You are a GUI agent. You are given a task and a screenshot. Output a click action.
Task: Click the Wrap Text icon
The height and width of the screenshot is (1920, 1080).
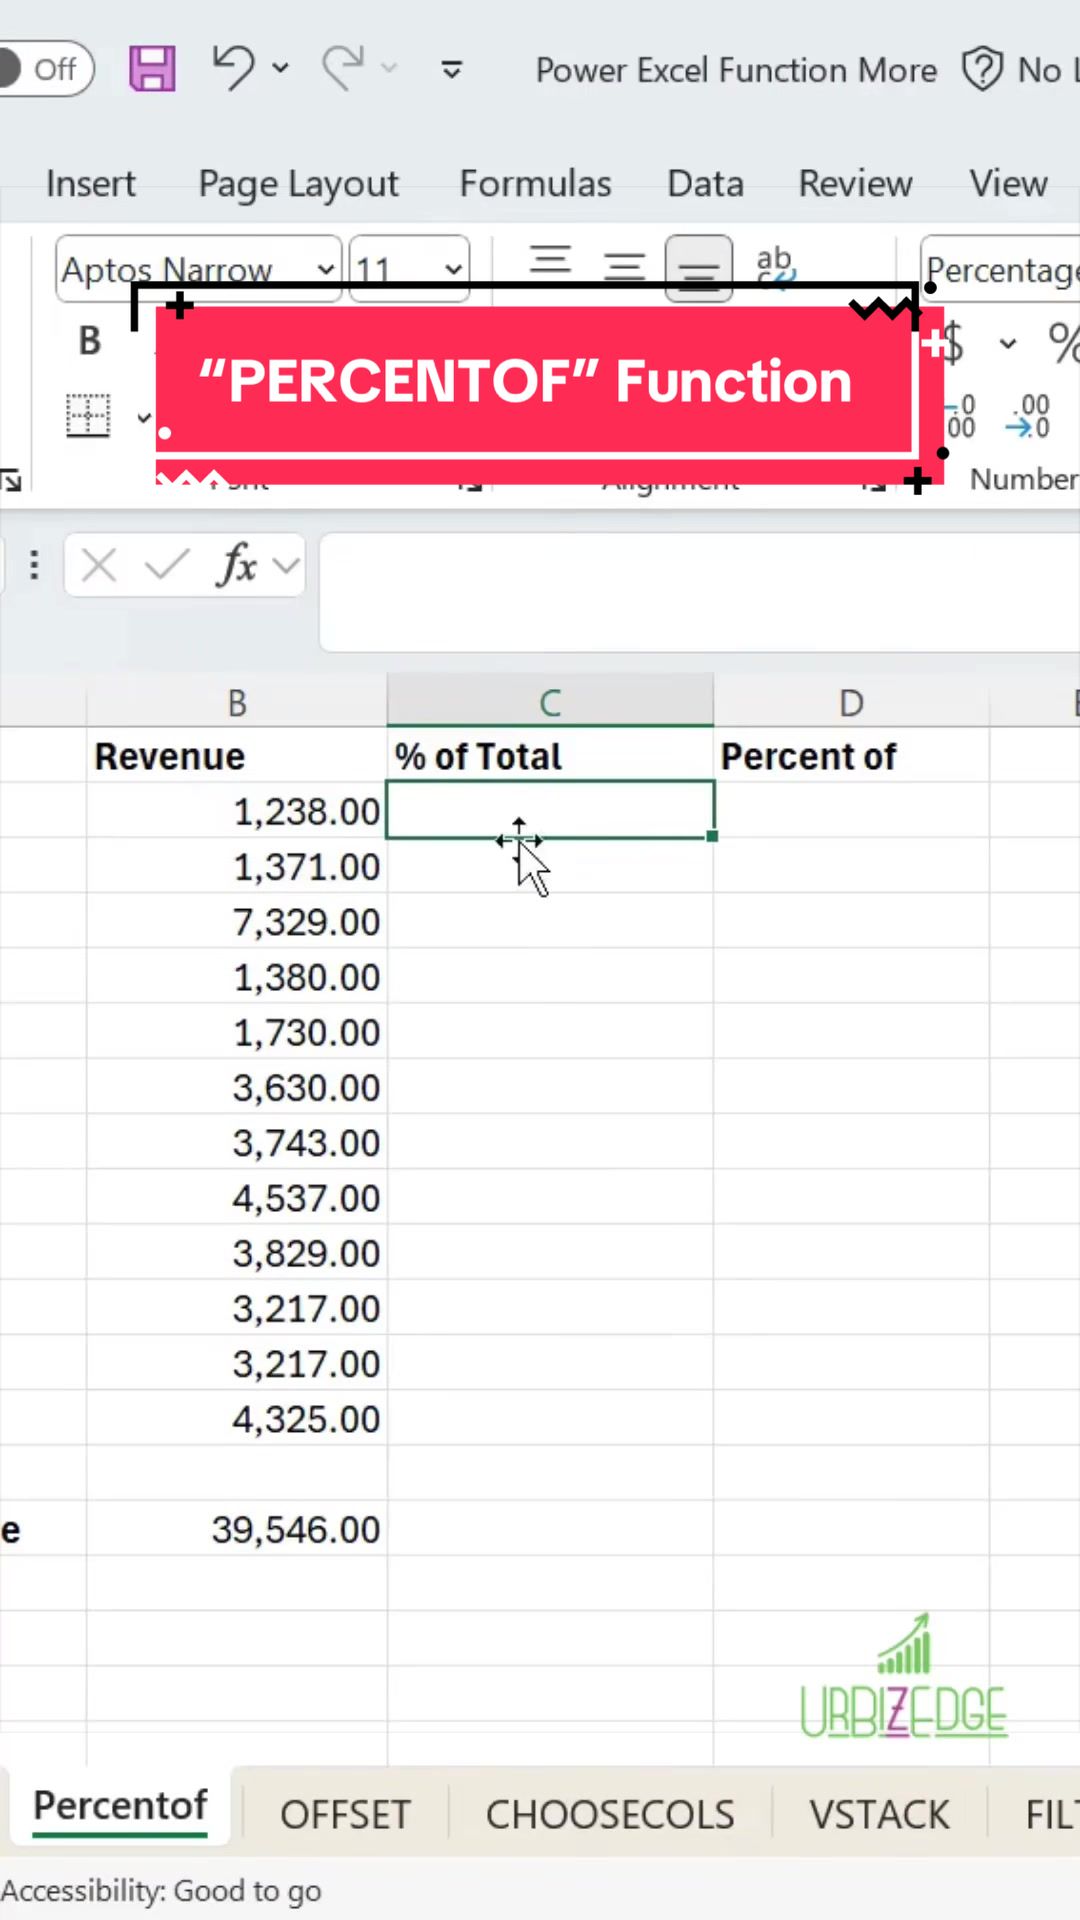775,266
